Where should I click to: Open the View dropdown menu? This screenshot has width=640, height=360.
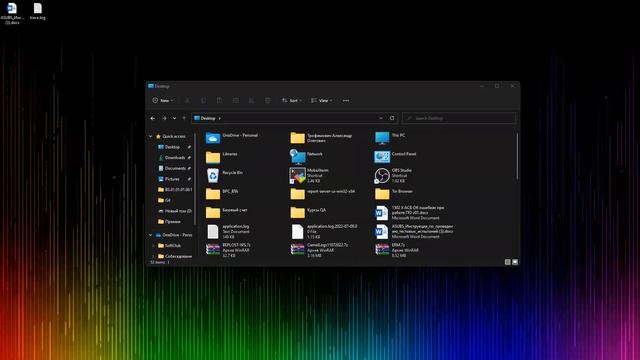[322, 100]
